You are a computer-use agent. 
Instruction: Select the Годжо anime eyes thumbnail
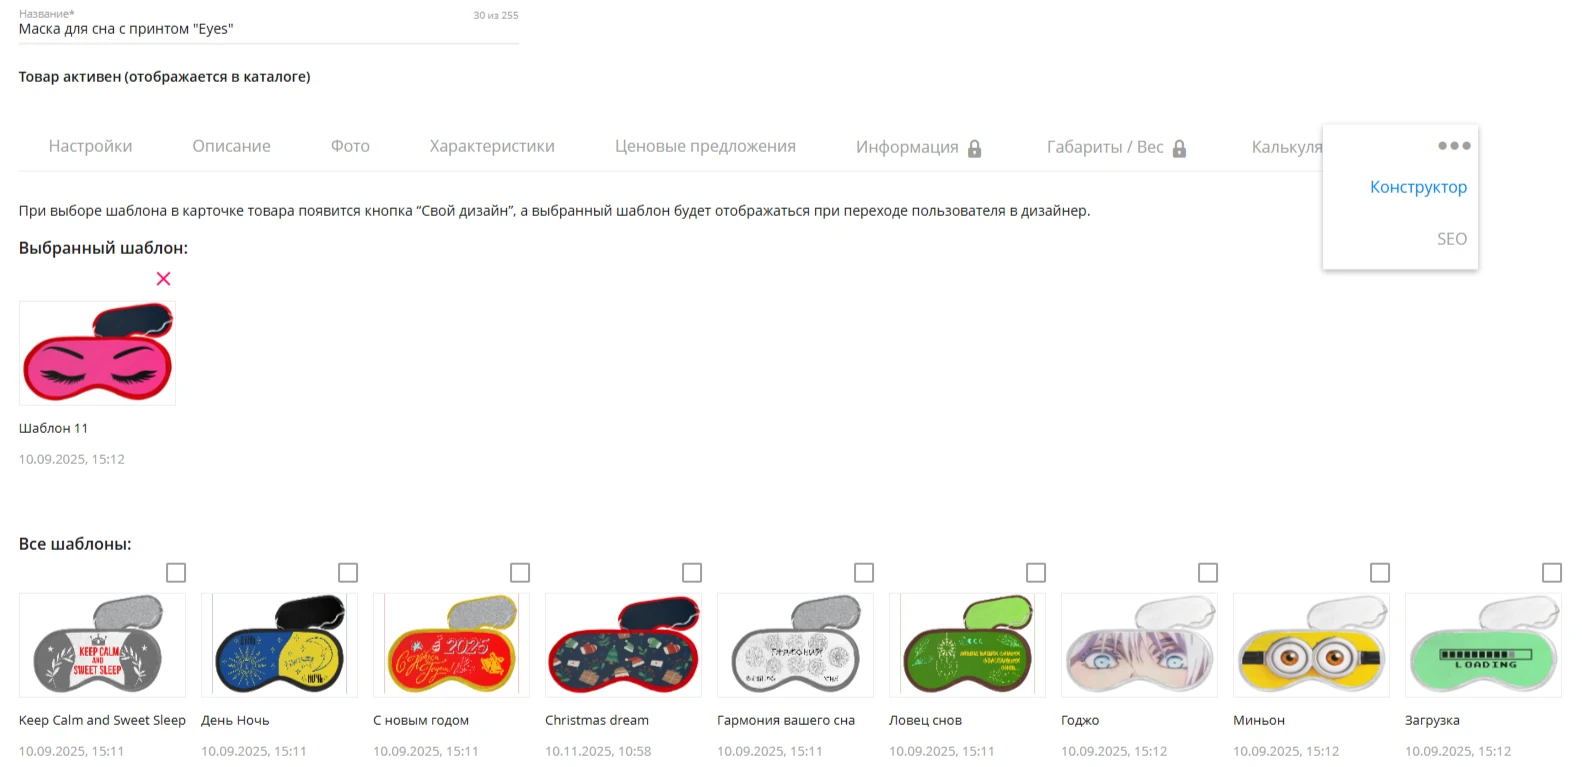pos(1139,645)
